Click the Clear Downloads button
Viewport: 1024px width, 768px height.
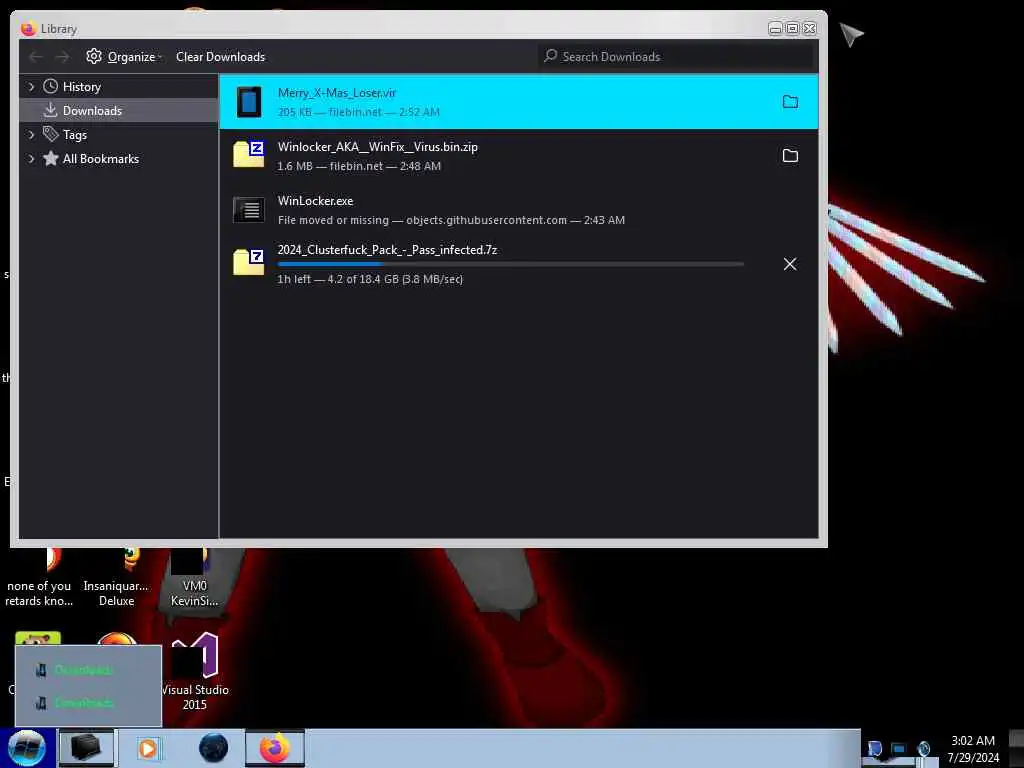point(220,57)
